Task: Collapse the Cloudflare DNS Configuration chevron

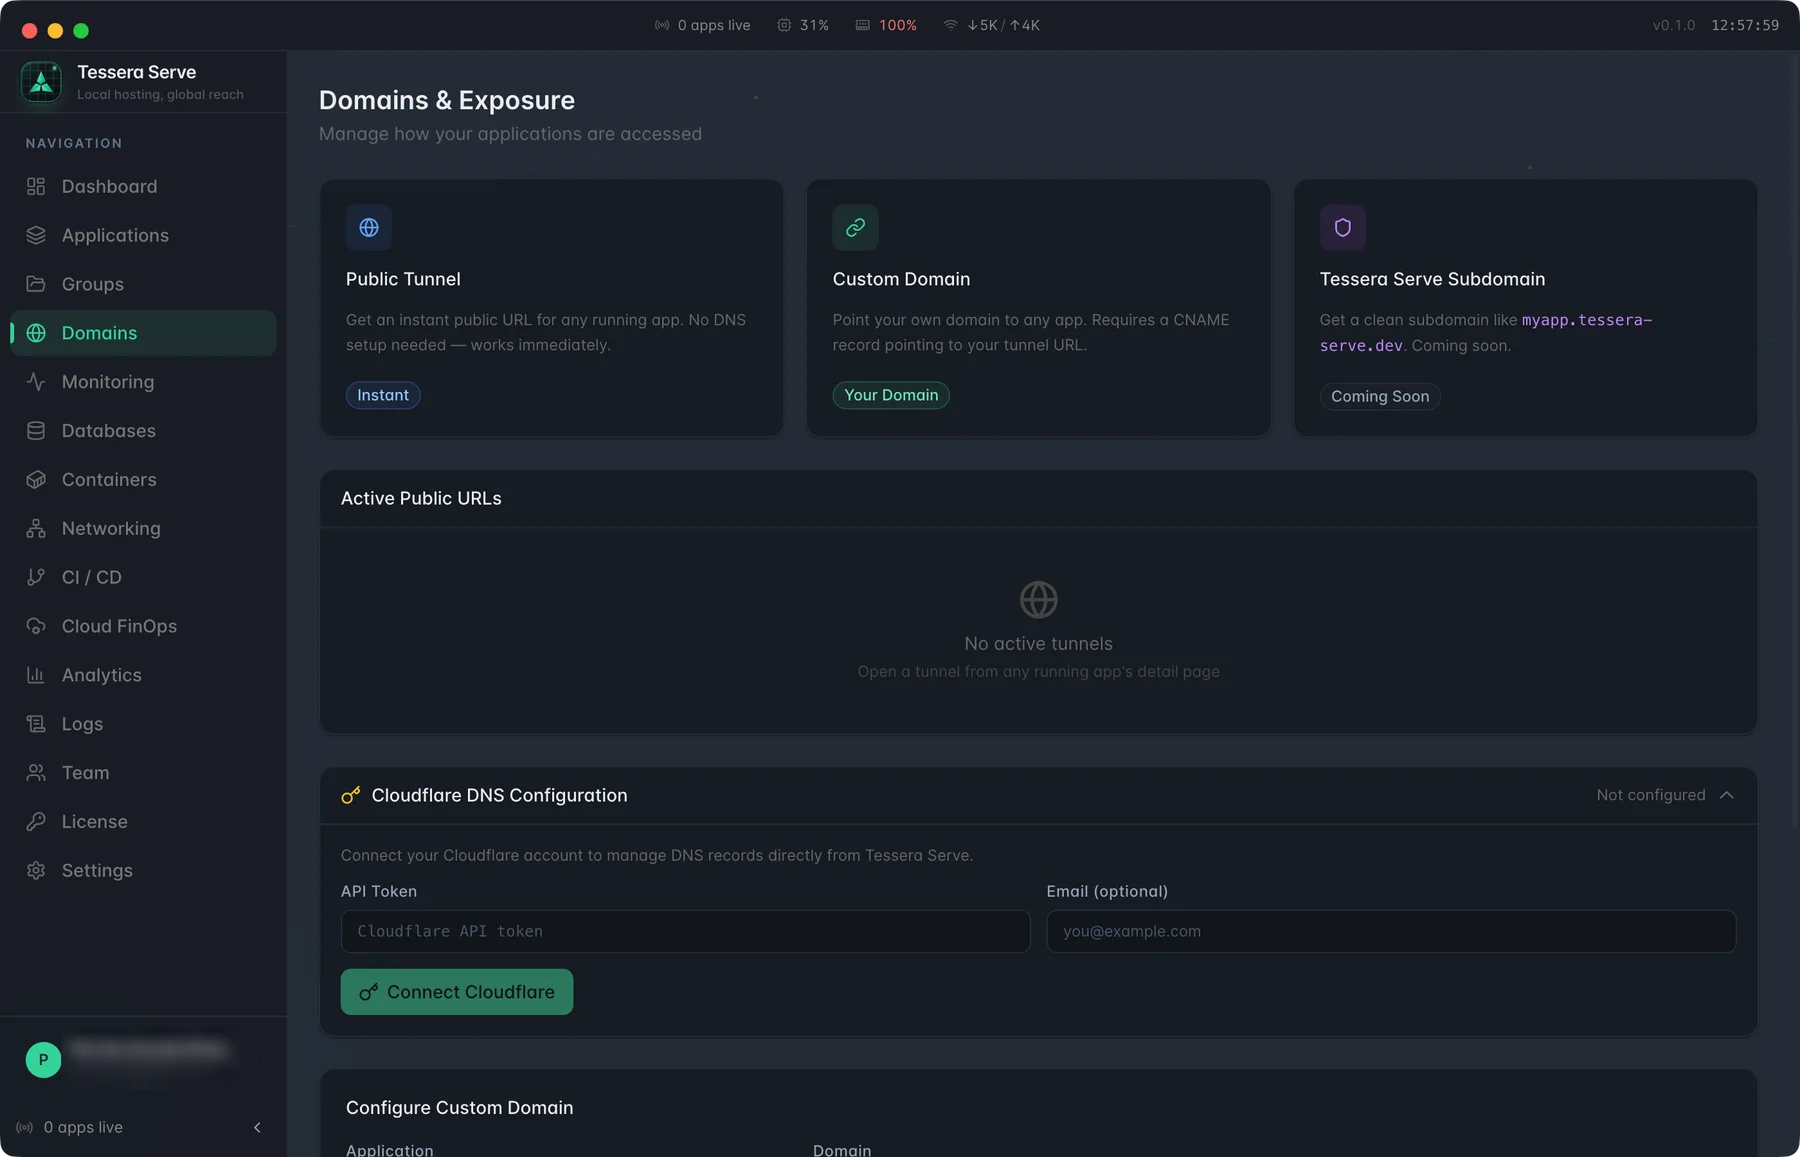Action: coord(1727,795)
